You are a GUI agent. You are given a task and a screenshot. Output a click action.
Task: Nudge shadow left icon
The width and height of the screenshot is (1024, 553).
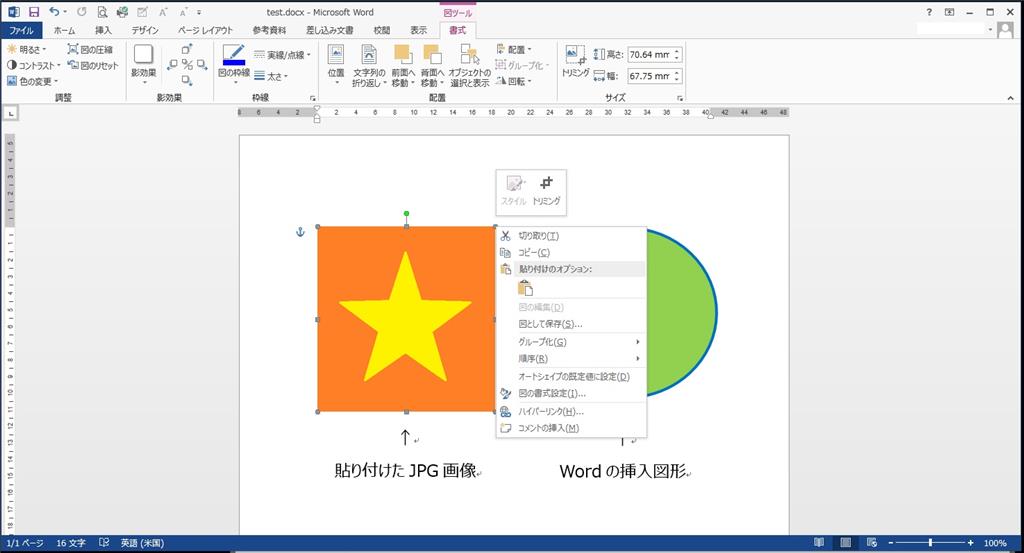(x=172, y=65)
